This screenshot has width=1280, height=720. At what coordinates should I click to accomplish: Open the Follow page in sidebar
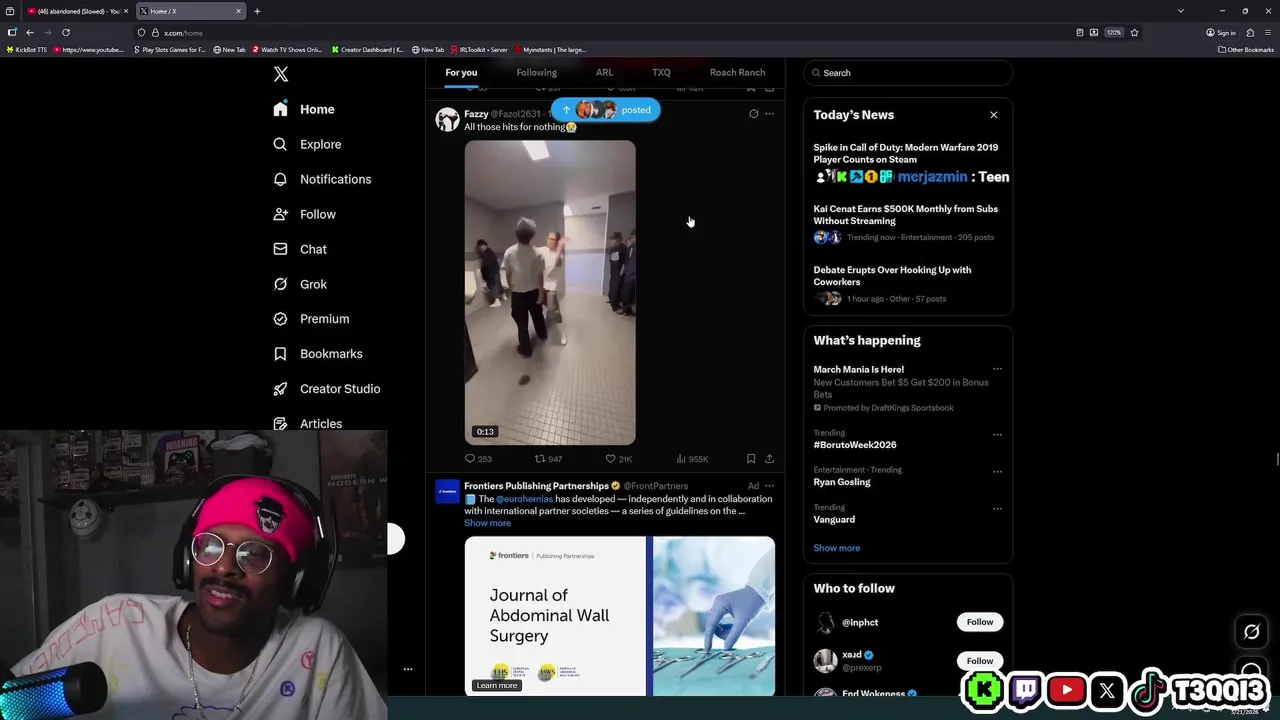point(304,214)
